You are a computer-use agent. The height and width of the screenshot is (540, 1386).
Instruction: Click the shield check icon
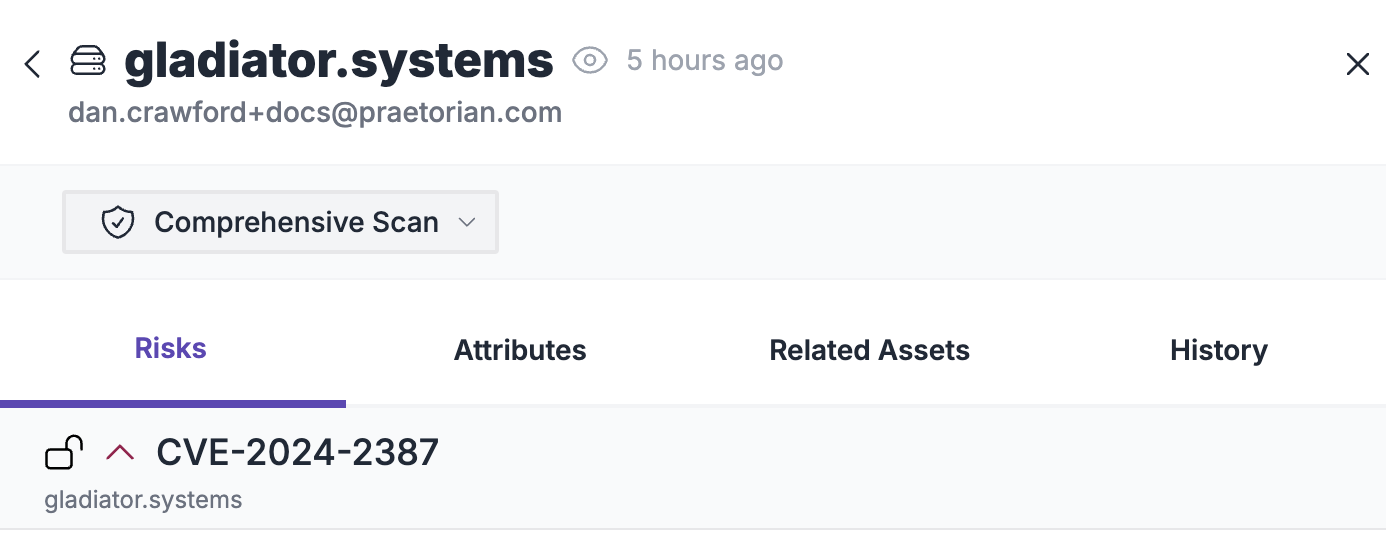(118, 222)
